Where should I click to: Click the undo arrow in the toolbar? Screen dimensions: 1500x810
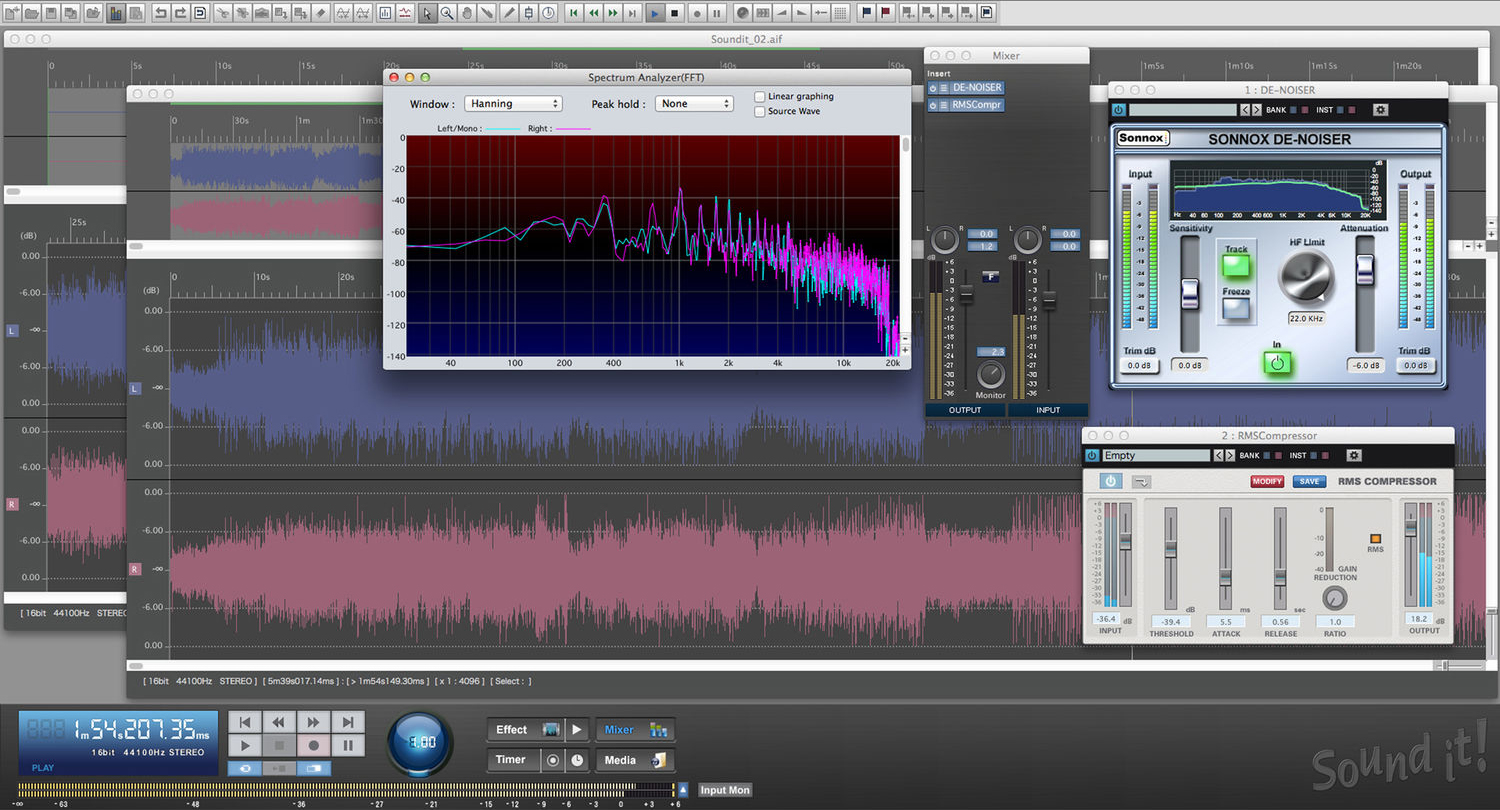pyautogui.click(x=161, y=13)
